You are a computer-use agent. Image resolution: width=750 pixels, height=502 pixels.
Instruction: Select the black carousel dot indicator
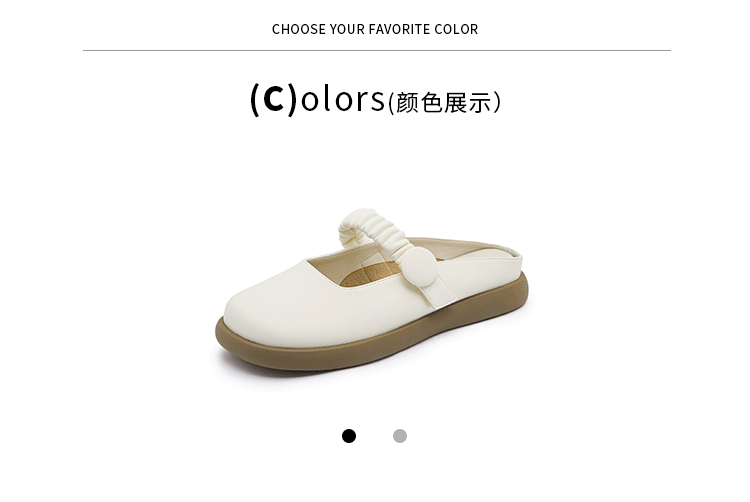349,436
